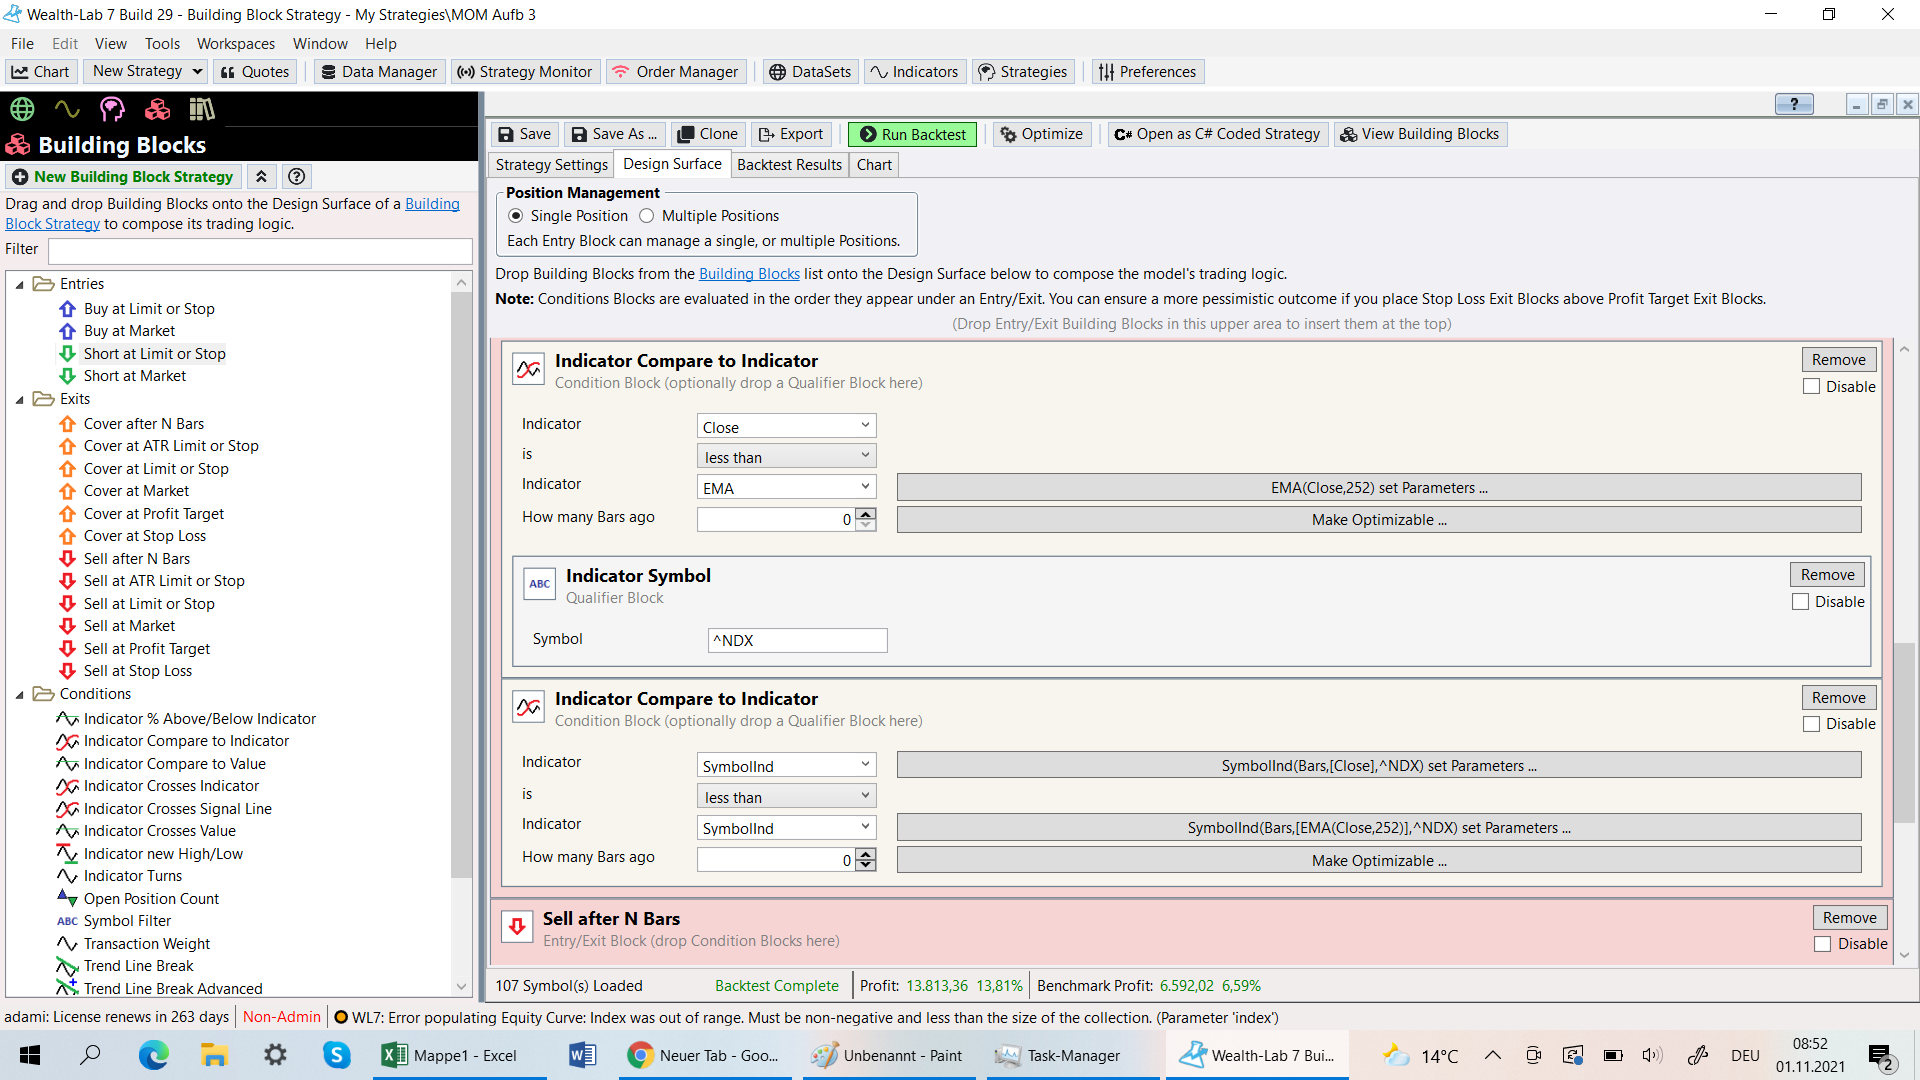Click the EMA(Close,252) set Parameters button
The height and width of the screenshot is (1080, 1920).
coord(1378,488)
